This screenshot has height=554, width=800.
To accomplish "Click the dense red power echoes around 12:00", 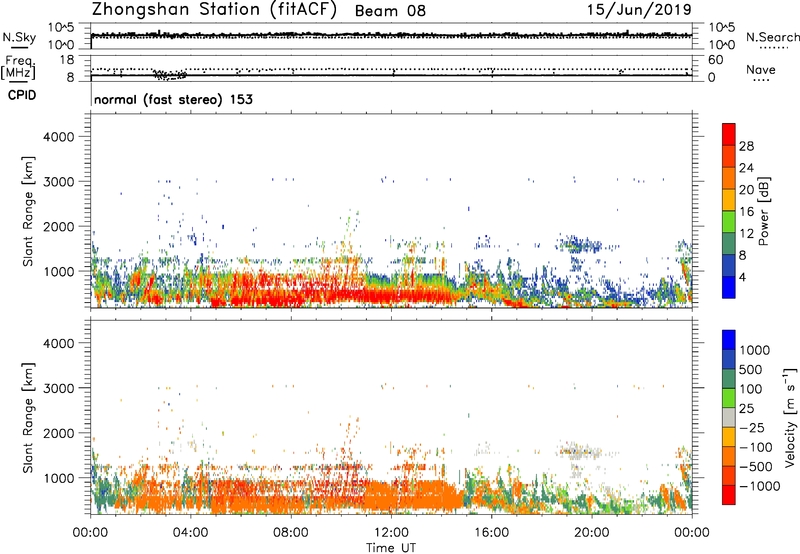I will coord(391,295).
